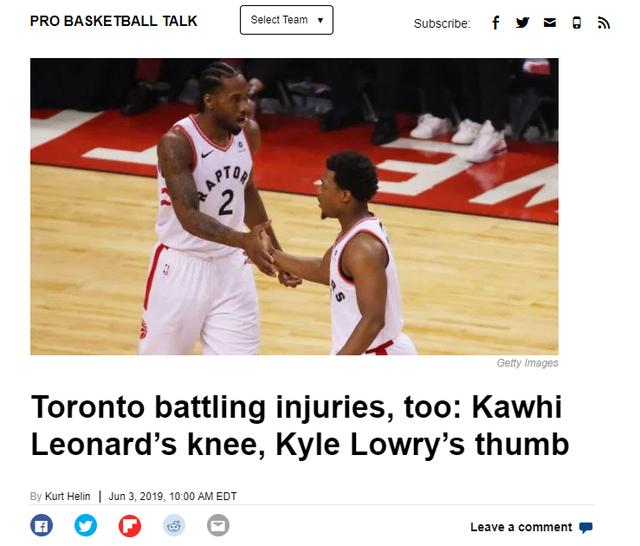Click the Getty Images photo credit

527,363
